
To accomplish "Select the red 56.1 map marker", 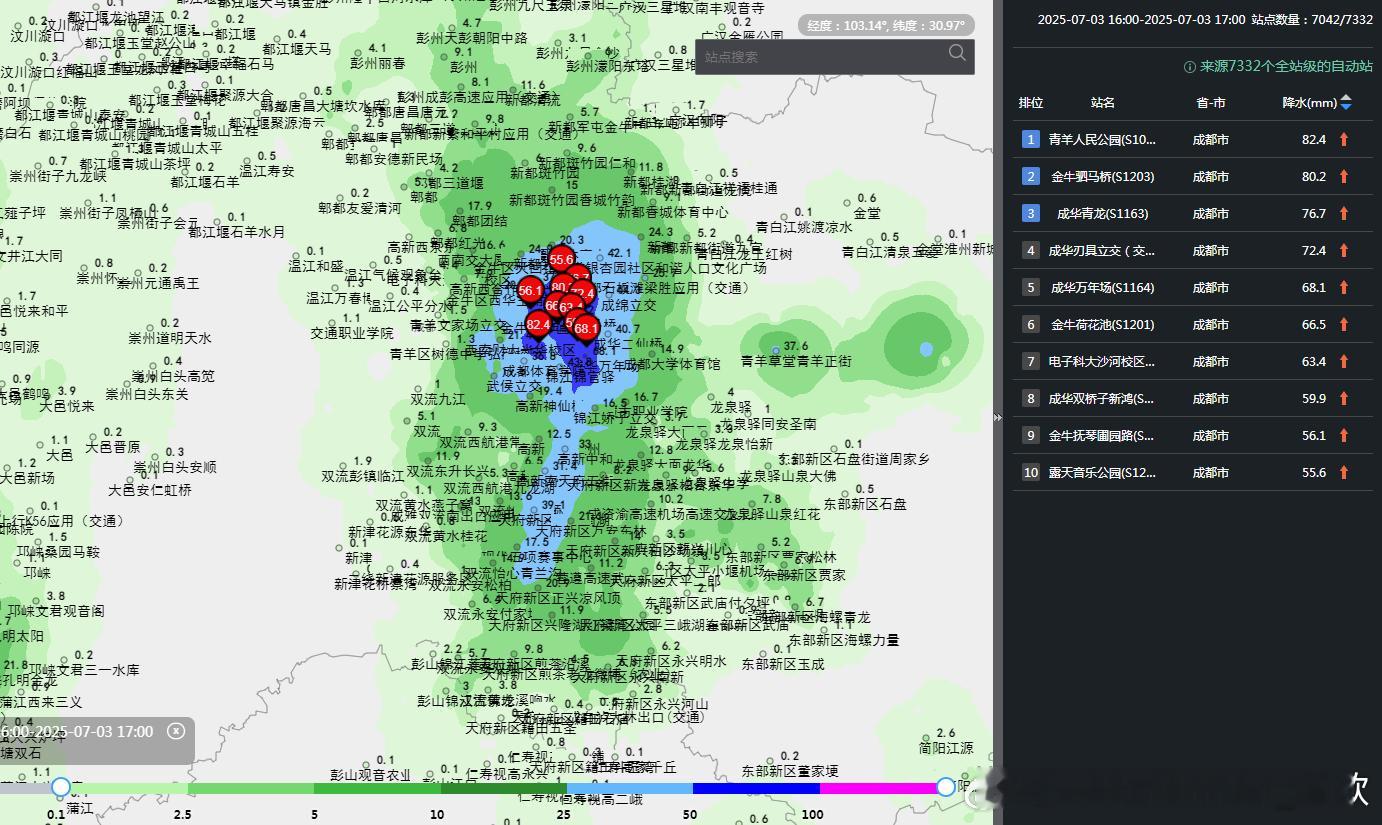I will [x=530, y=292].
